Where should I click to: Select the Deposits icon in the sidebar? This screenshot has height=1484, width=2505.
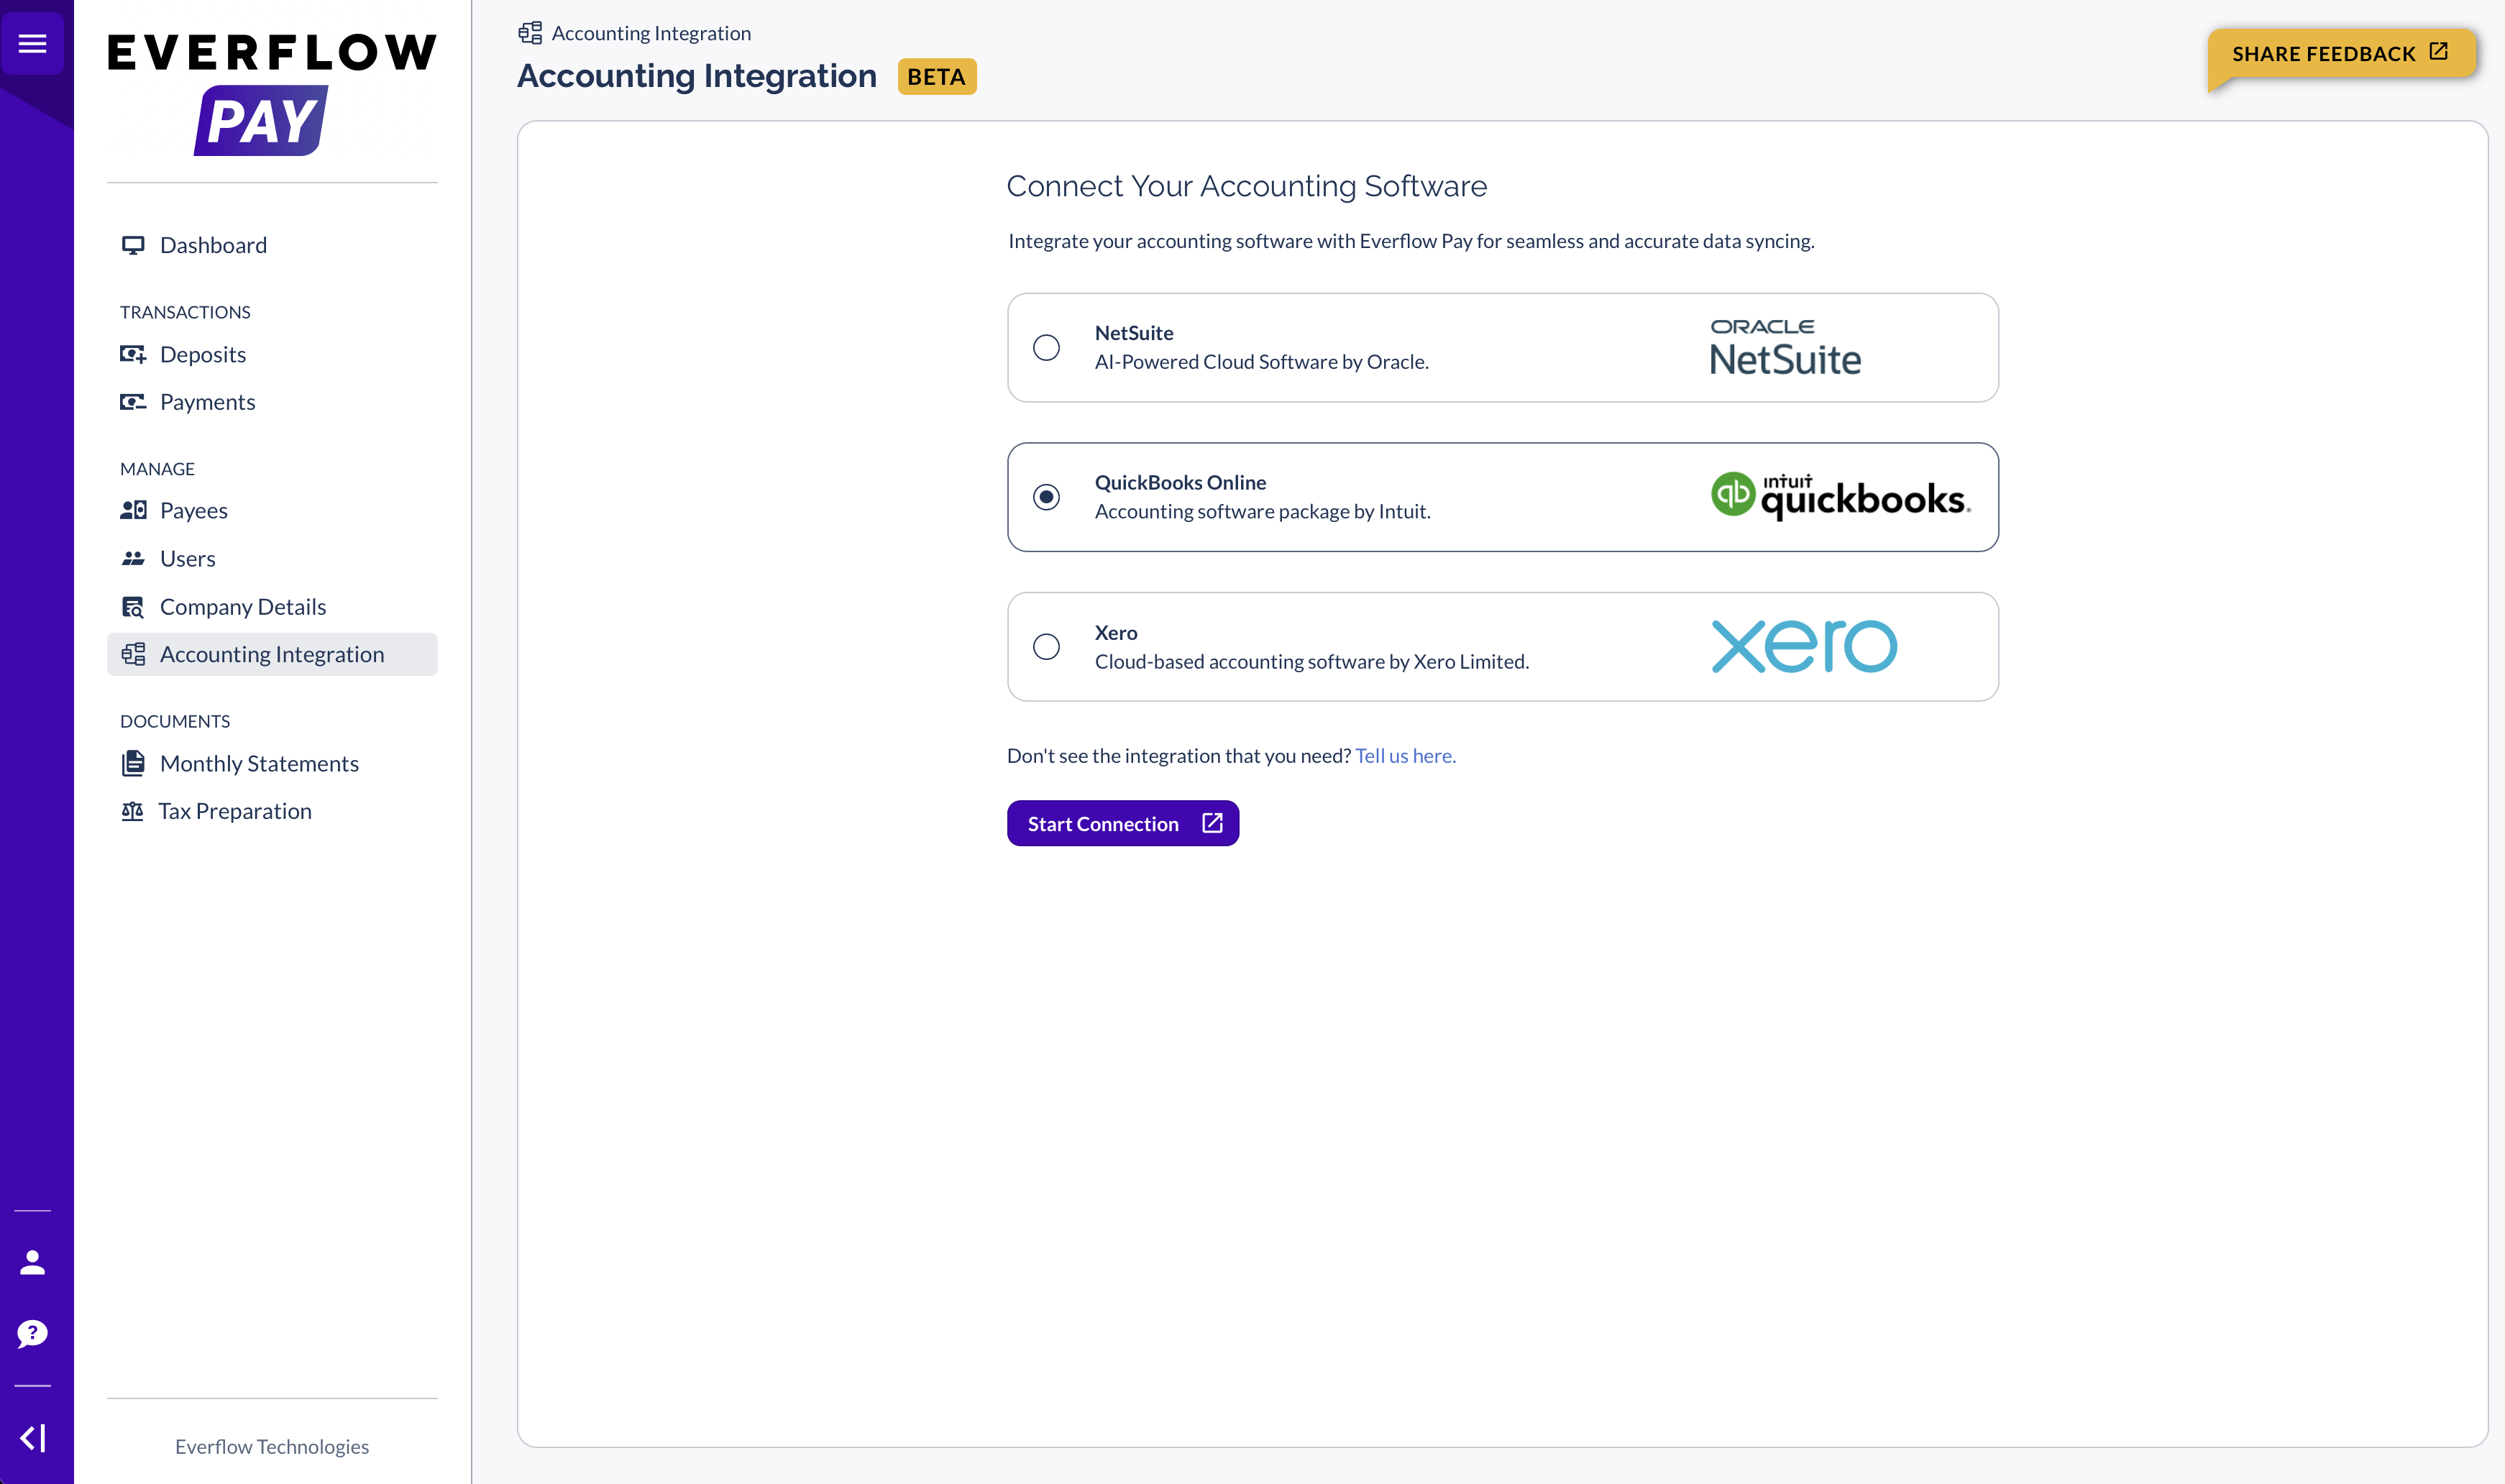click(x=134, y=354)
